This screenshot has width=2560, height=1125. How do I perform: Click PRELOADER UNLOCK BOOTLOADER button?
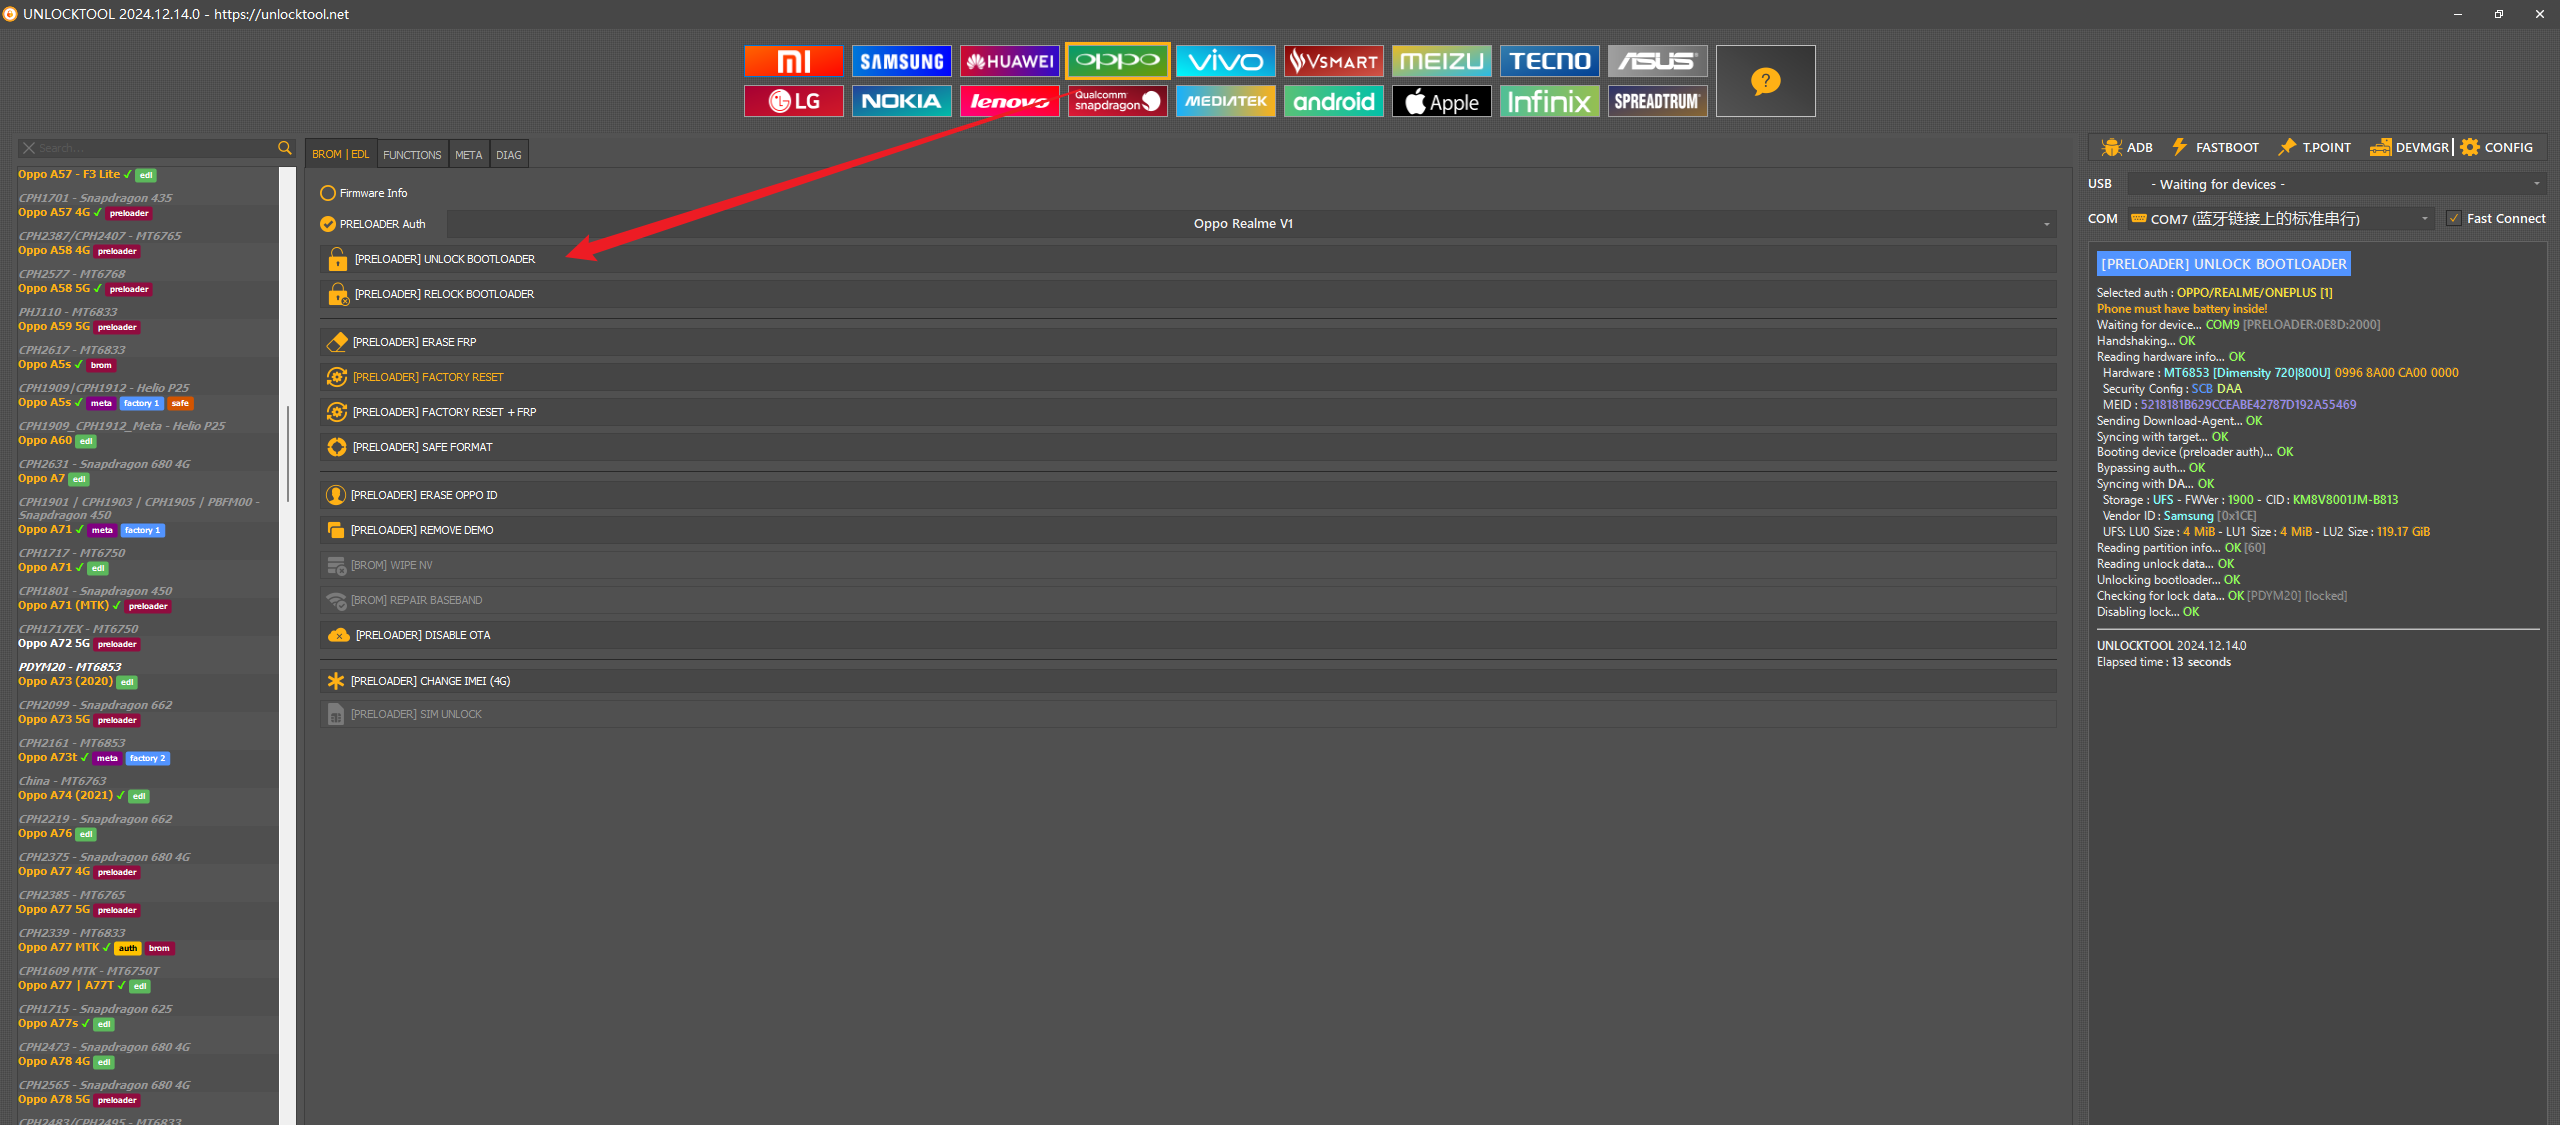(445, 259)
